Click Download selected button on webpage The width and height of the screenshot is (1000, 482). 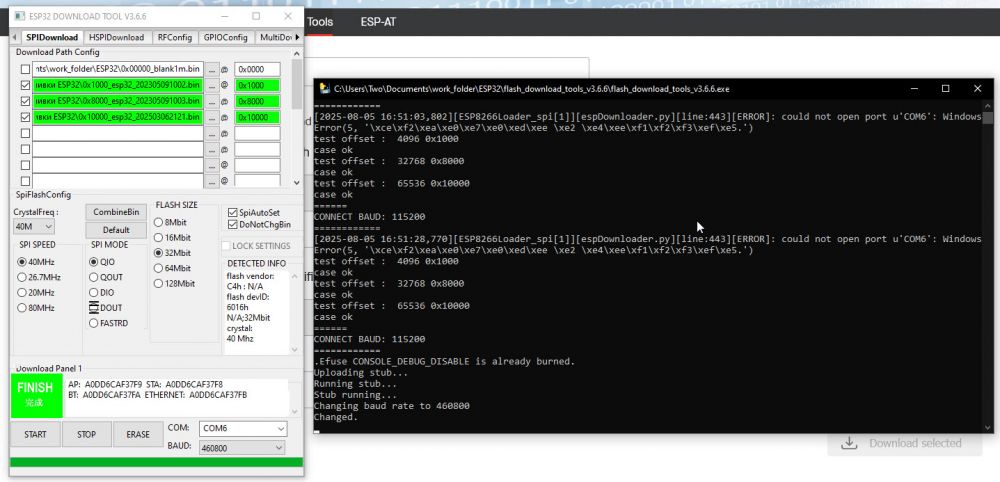pos(904,443)
